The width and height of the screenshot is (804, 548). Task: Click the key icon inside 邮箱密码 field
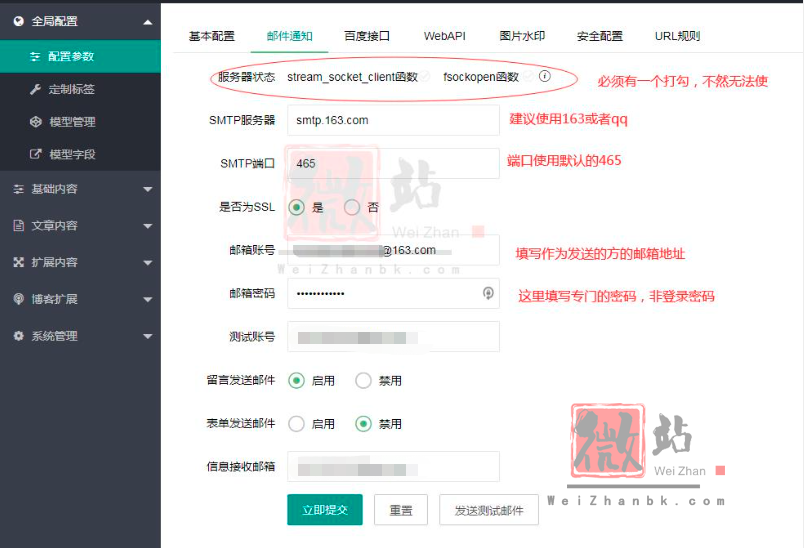[x=488, y=293]
